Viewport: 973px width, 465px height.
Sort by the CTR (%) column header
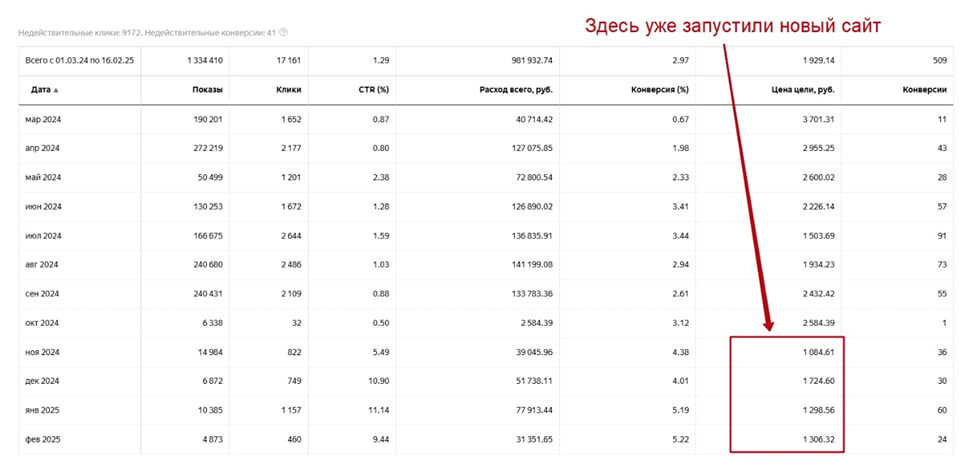(374, 90)
